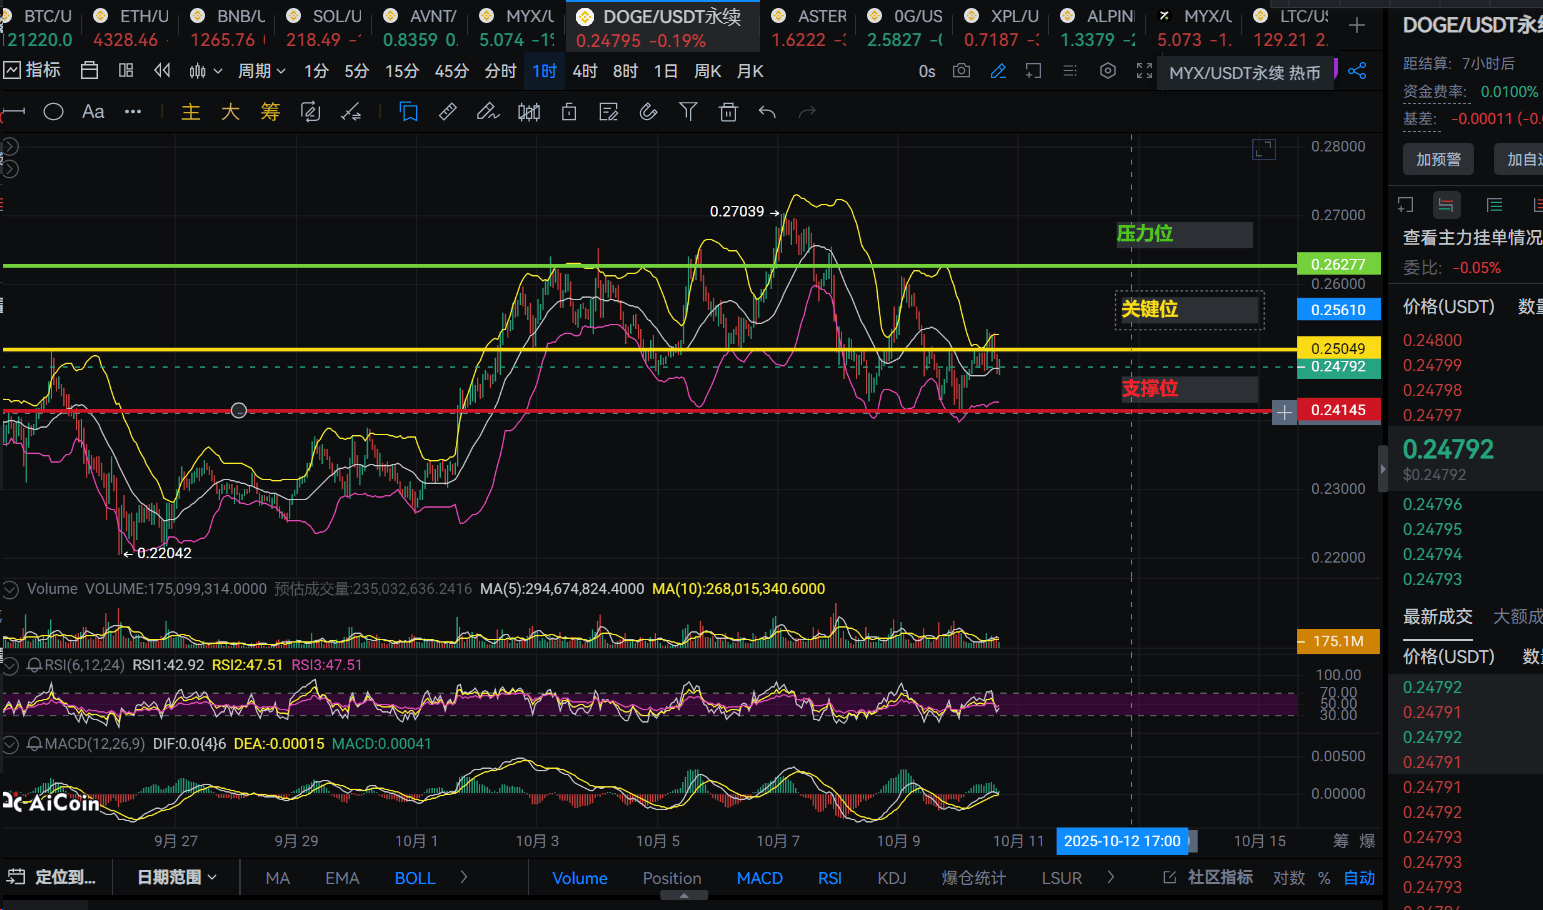Delete drawings with the trash icon
The height and width of the screenshot is (910, 1543).
(728, 112)
